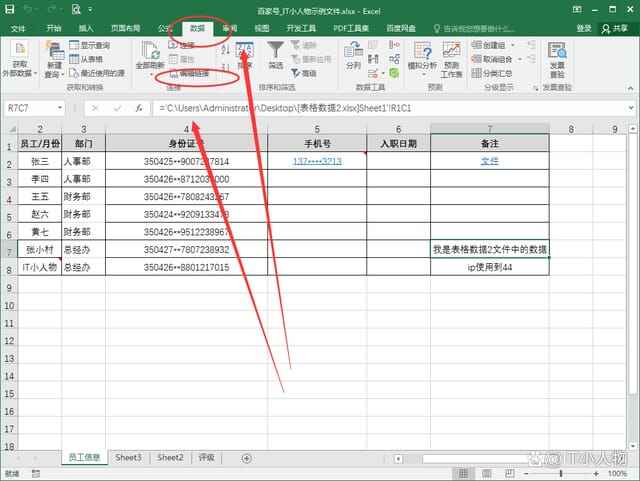Collapse the ribbon with the up chevron
The width and height of the screenshot is (640, 481).
[x=631, y=88]
